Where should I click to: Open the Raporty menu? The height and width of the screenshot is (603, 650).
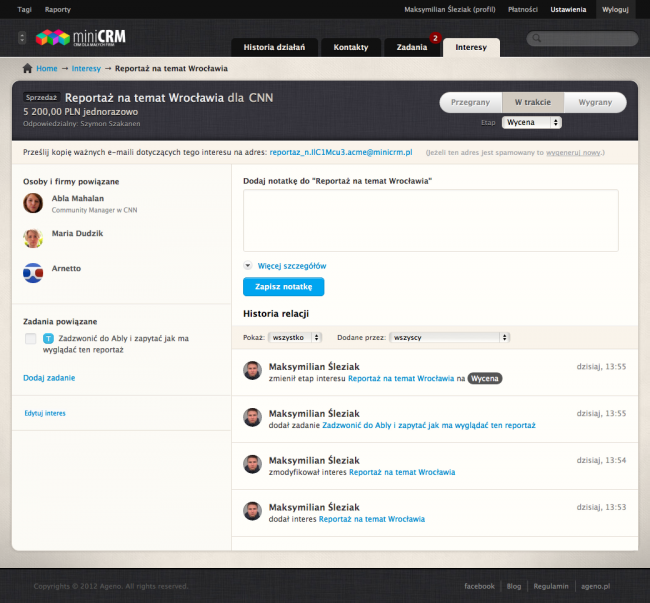click(58, 10)
